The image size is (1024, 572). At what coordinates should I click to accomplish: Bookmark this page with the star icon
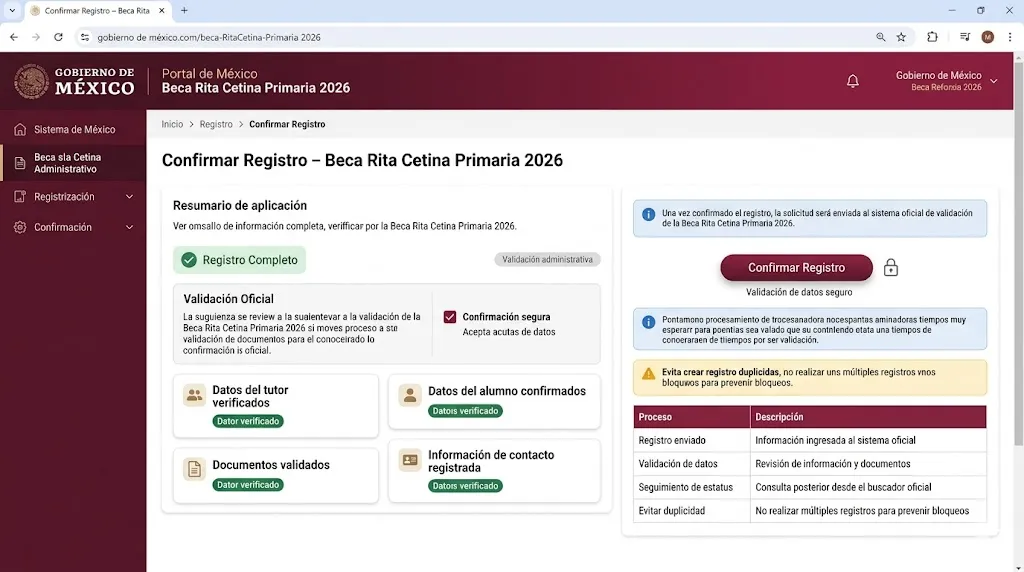pos(901,37)
